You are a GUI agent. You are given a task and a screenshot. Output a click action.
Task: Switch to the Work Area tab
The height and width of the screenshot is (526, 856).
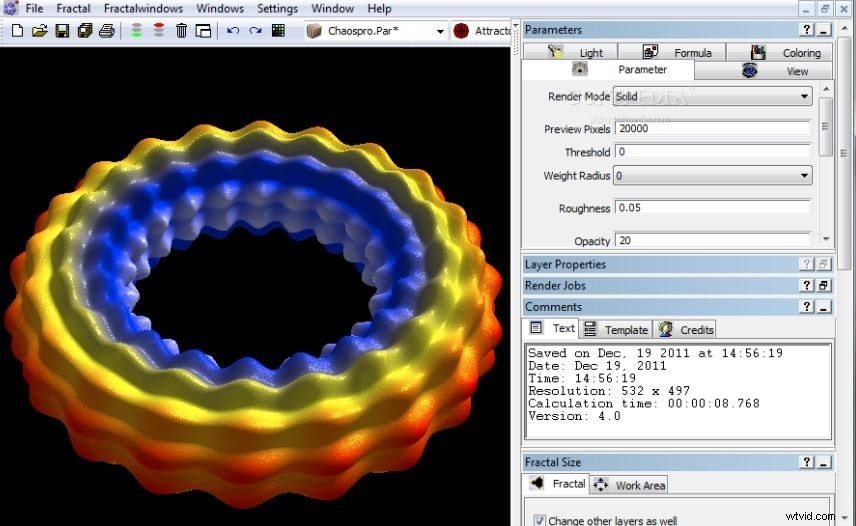(x=628, y=485)
